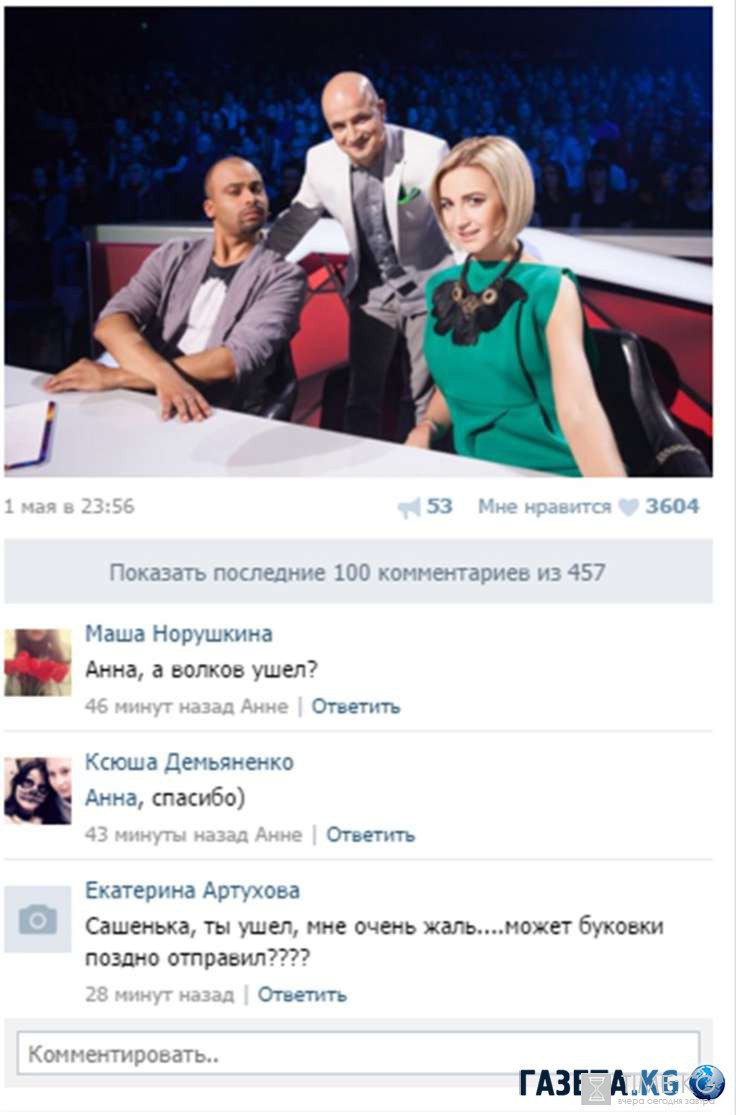Click the megaphone share icon

coord(409,508)
